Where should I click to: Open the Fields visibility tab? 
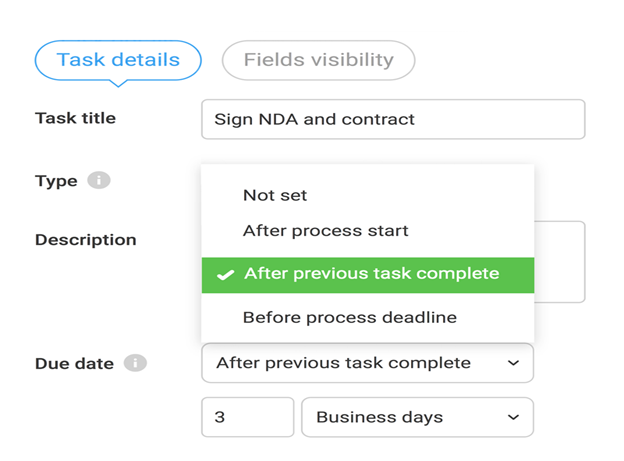(318, 60)
